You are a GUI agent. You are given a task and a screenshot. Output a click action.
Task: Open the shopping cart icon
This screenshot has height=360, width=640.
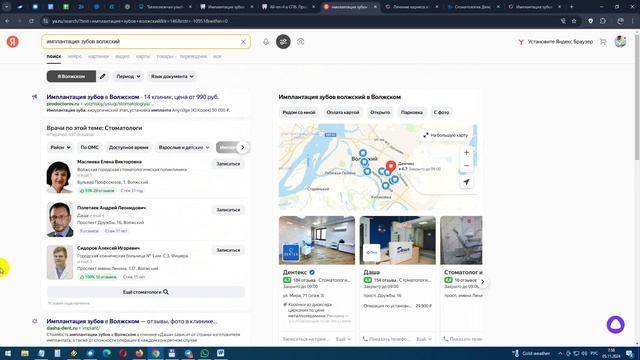(x=603, y=42)
